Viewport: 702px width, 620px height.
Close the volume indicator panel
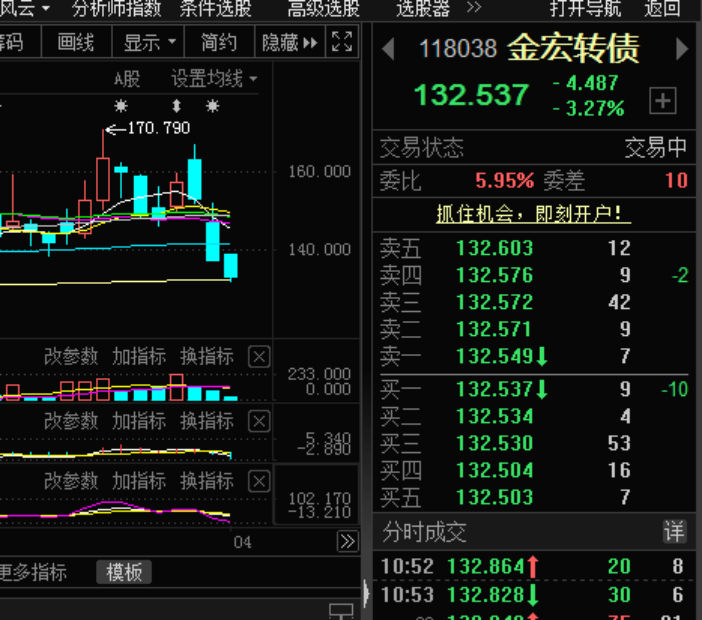pyautogui.click(x=258, y=357)
